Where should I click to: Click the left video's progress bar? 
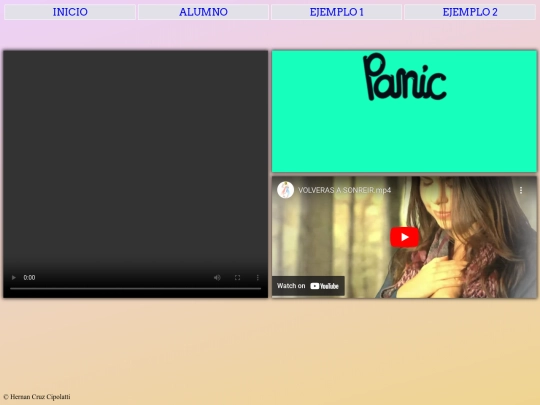[x=135, y=288]
